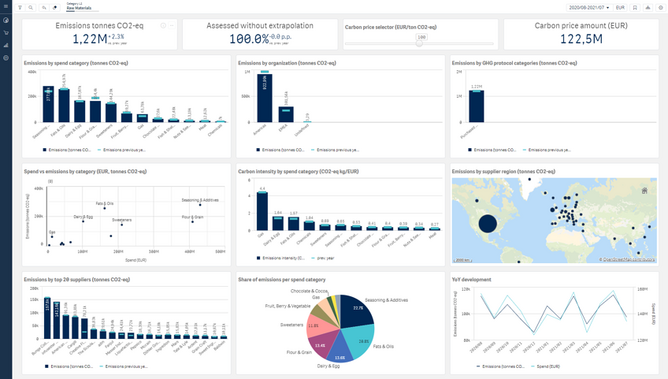Toggle Emissions legend in top 20 suppliers chart

coord(69,366)
